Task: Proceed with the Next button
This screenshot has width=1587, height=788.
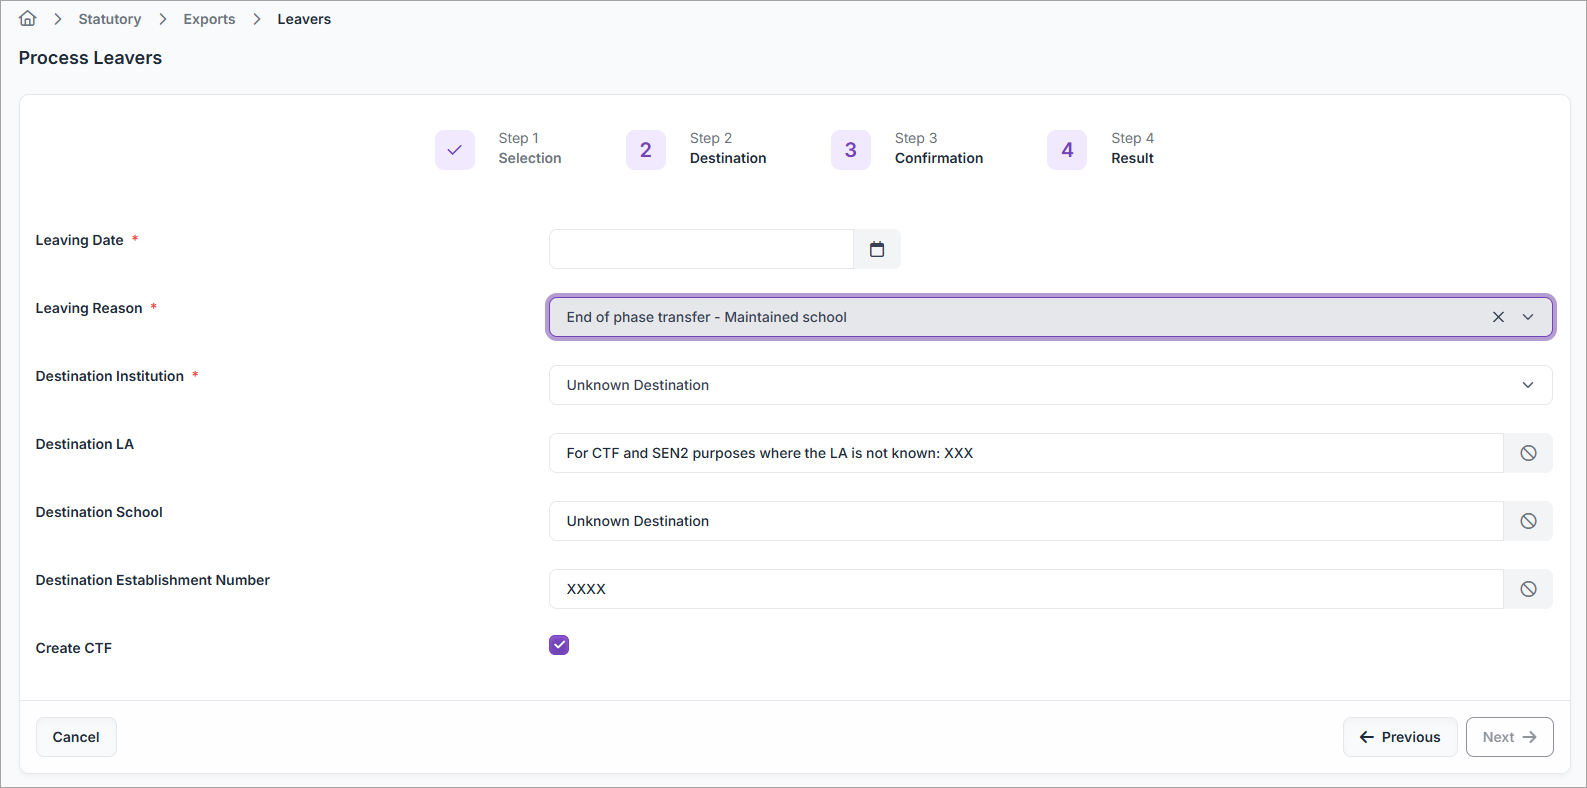Action: pos(1509,737)
